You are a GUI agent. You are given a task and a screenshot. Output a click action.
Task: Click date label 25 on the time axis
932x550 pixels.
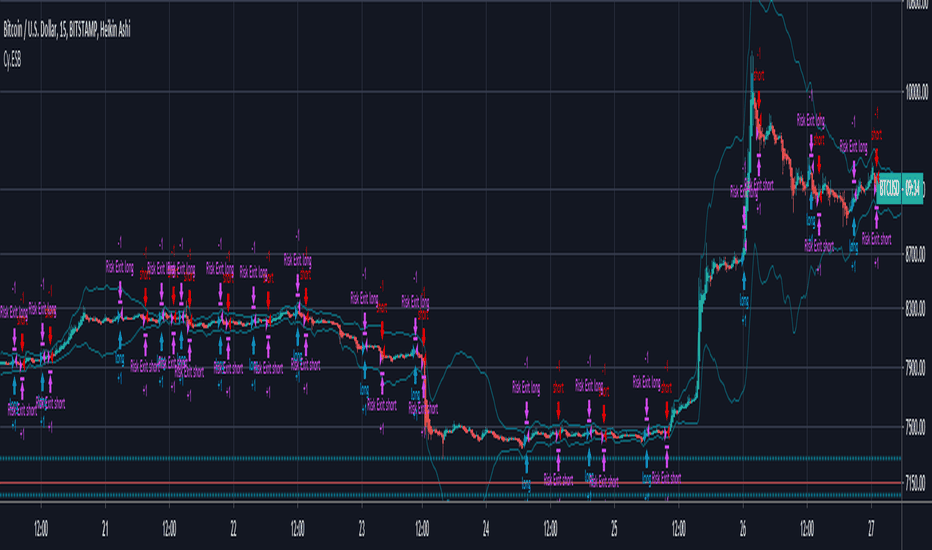pyautogui.click(x=614, y=529)
